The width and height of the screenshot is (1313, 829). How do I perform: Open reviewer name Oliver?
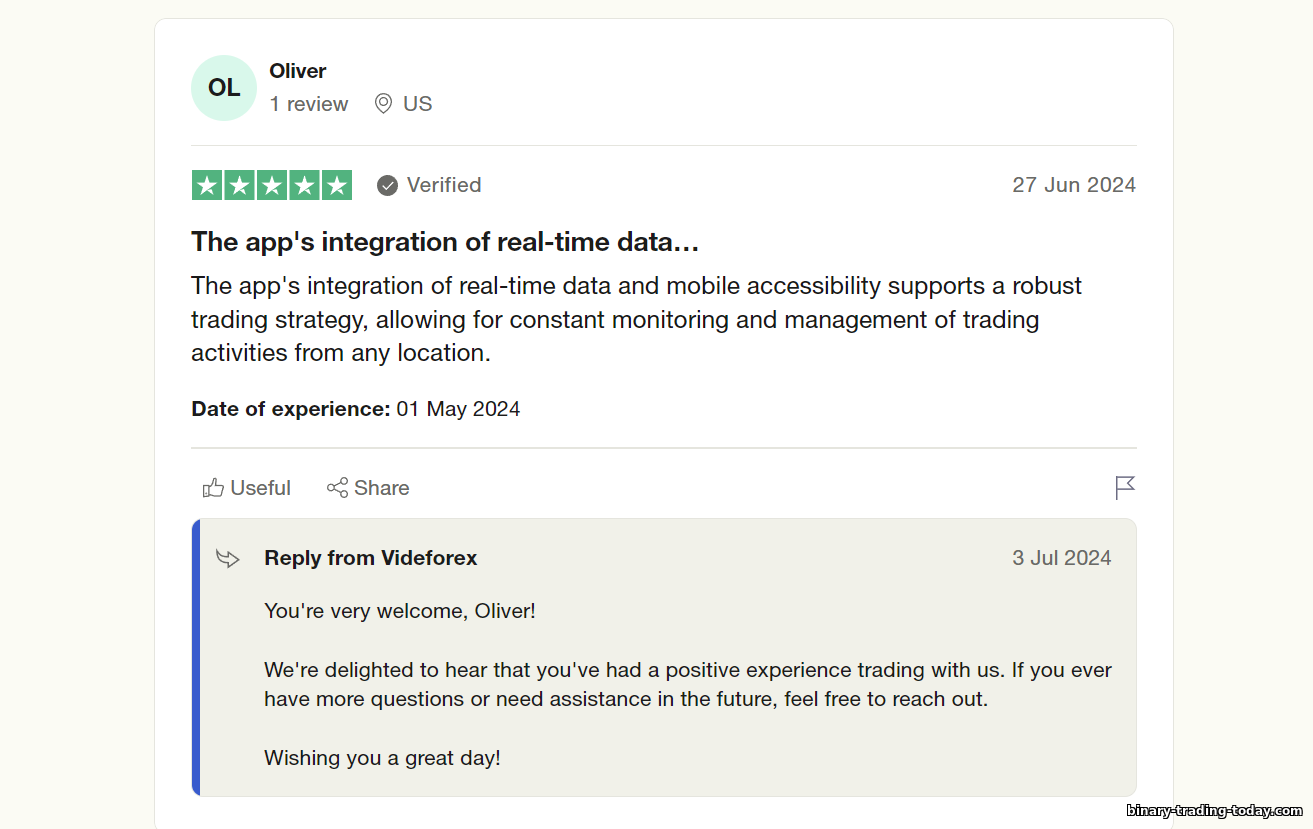click(x=298, y=71)
